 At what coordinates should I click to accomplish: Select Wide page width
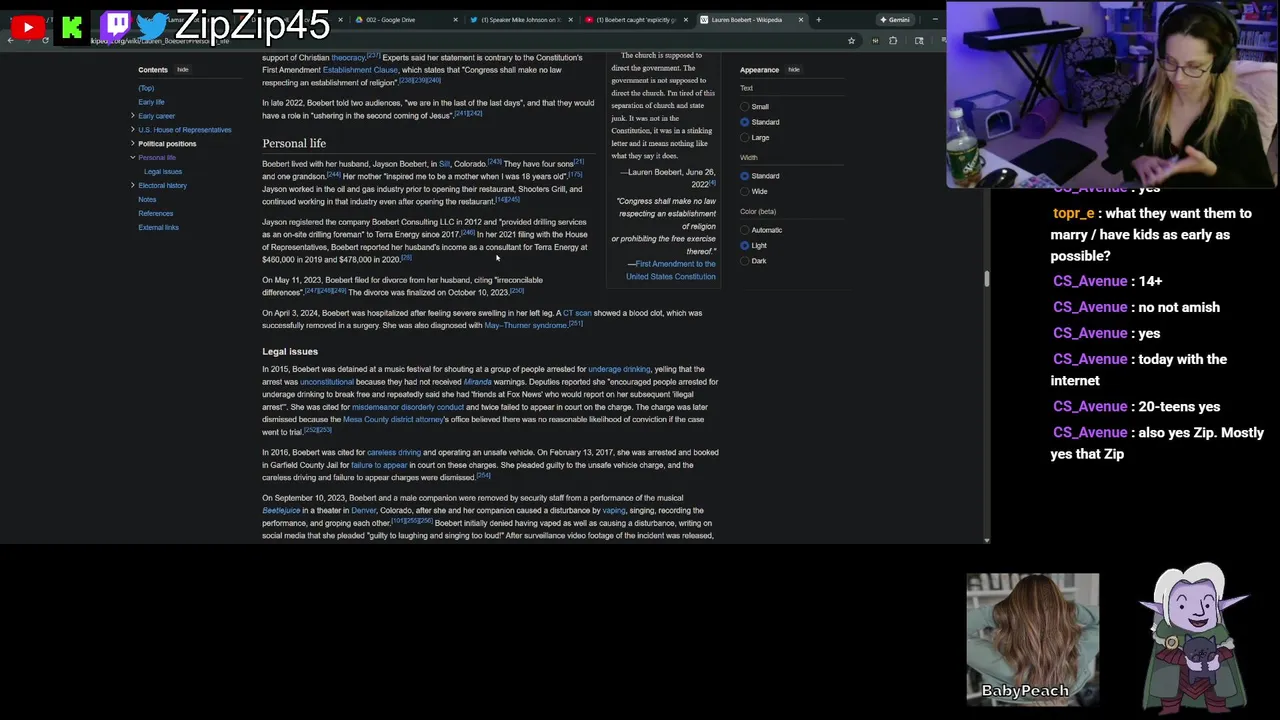(744, 192)
